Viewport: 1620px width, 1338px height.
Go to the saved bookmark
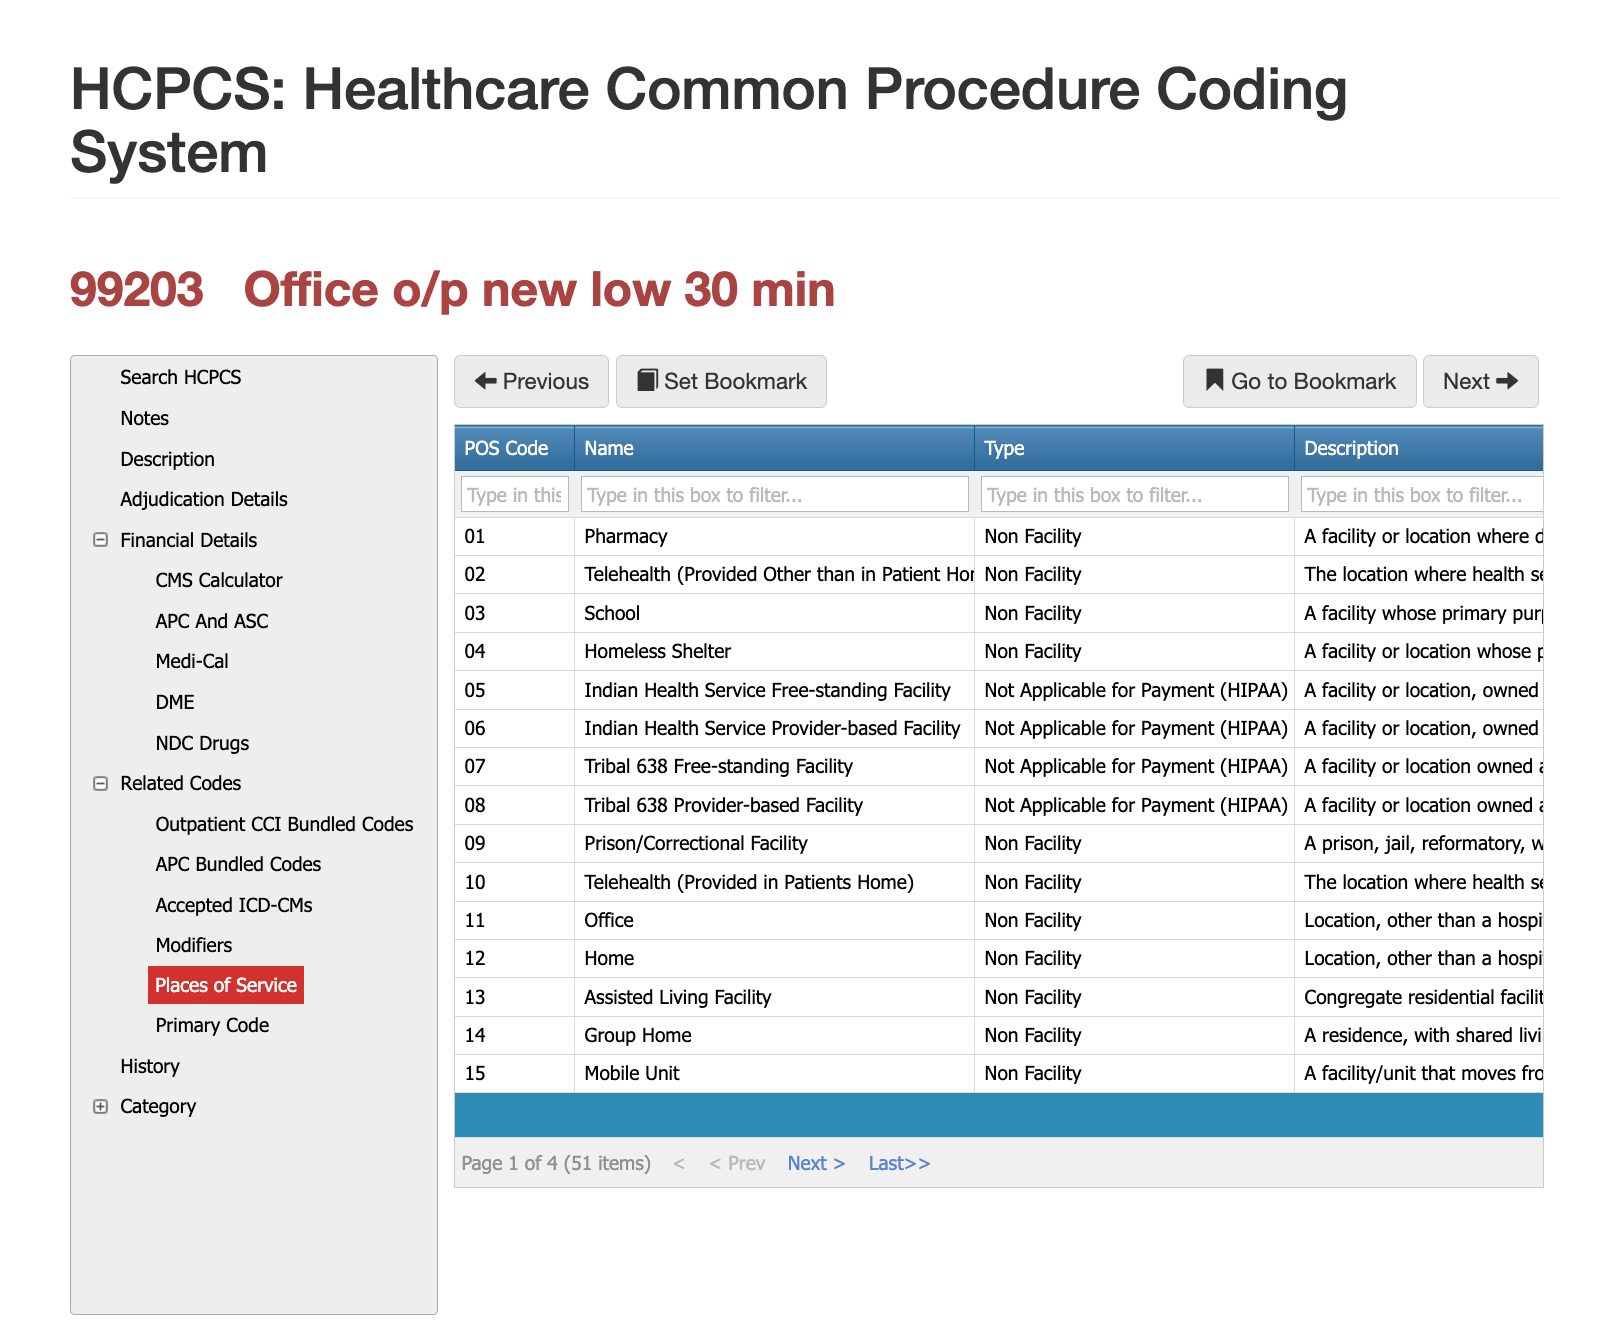[1299, 381]
